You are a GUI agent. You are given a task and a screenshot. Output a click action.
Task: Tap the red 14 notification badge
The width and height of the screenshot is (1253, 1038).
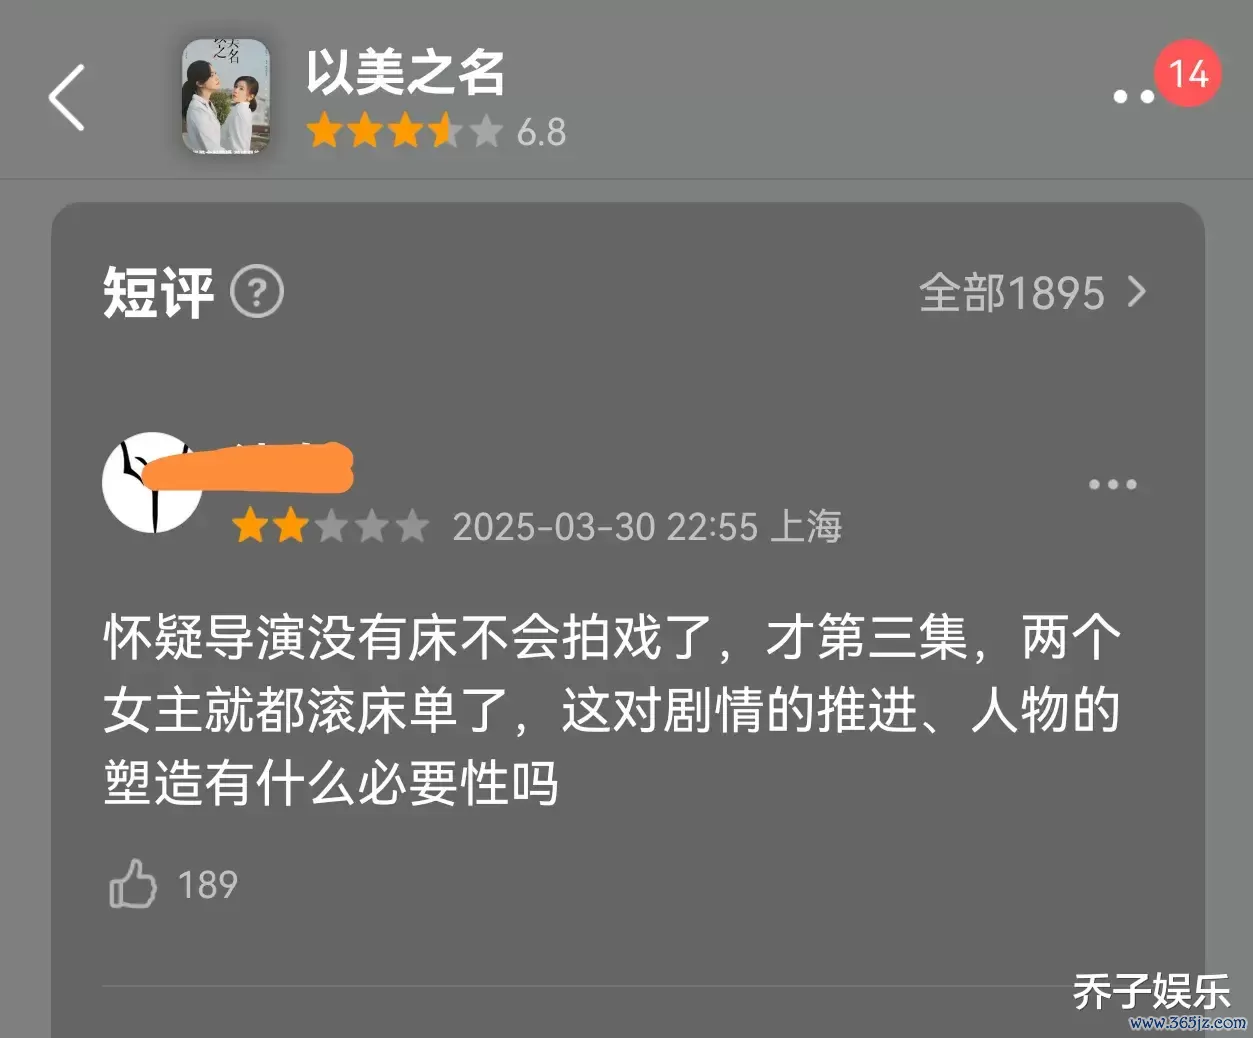pos(1188,73)
